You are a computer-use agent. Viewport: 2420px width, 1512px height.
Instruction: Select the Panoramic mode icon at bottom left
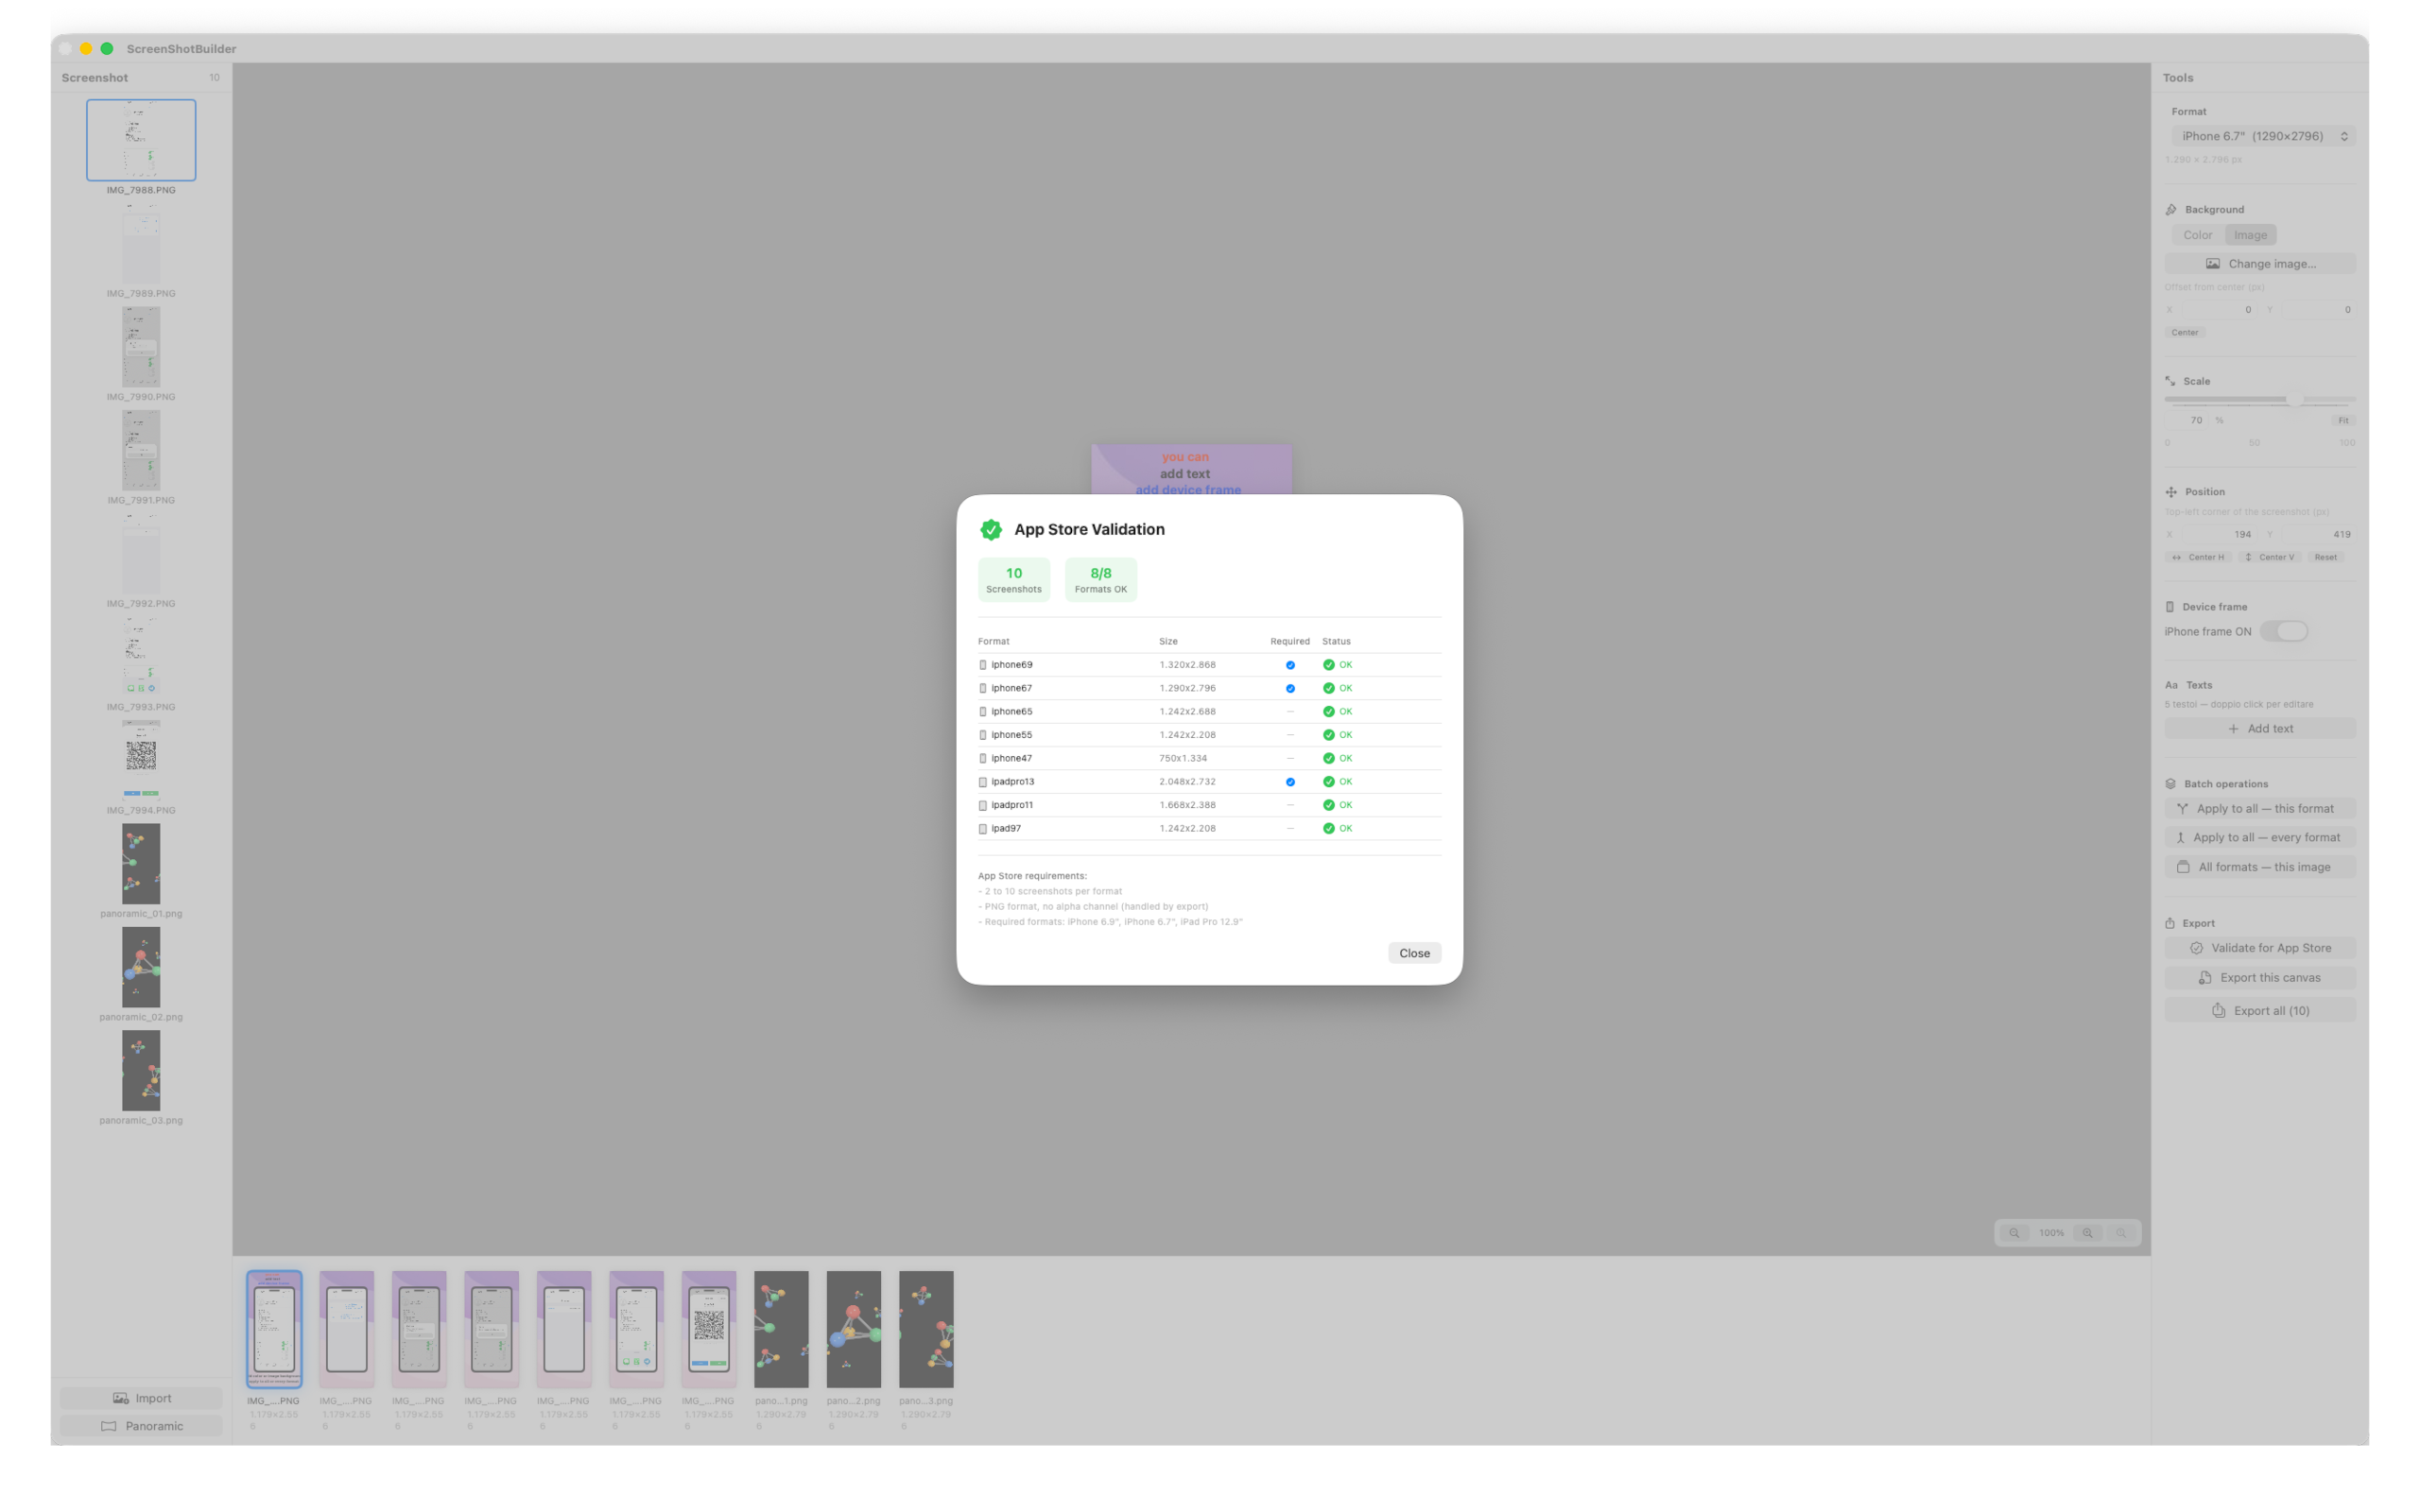point(111,1425)
